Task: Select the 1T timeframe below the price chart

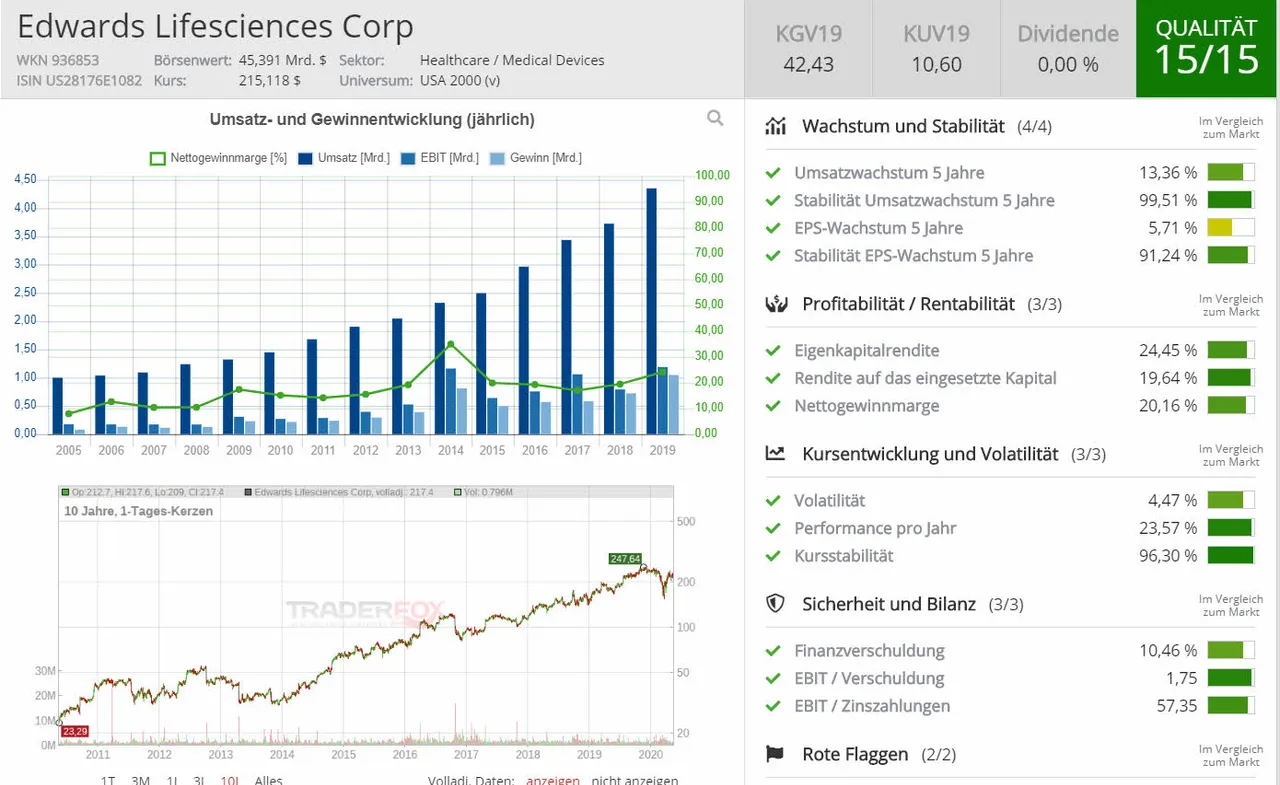Action: click(x=108, y=780)
